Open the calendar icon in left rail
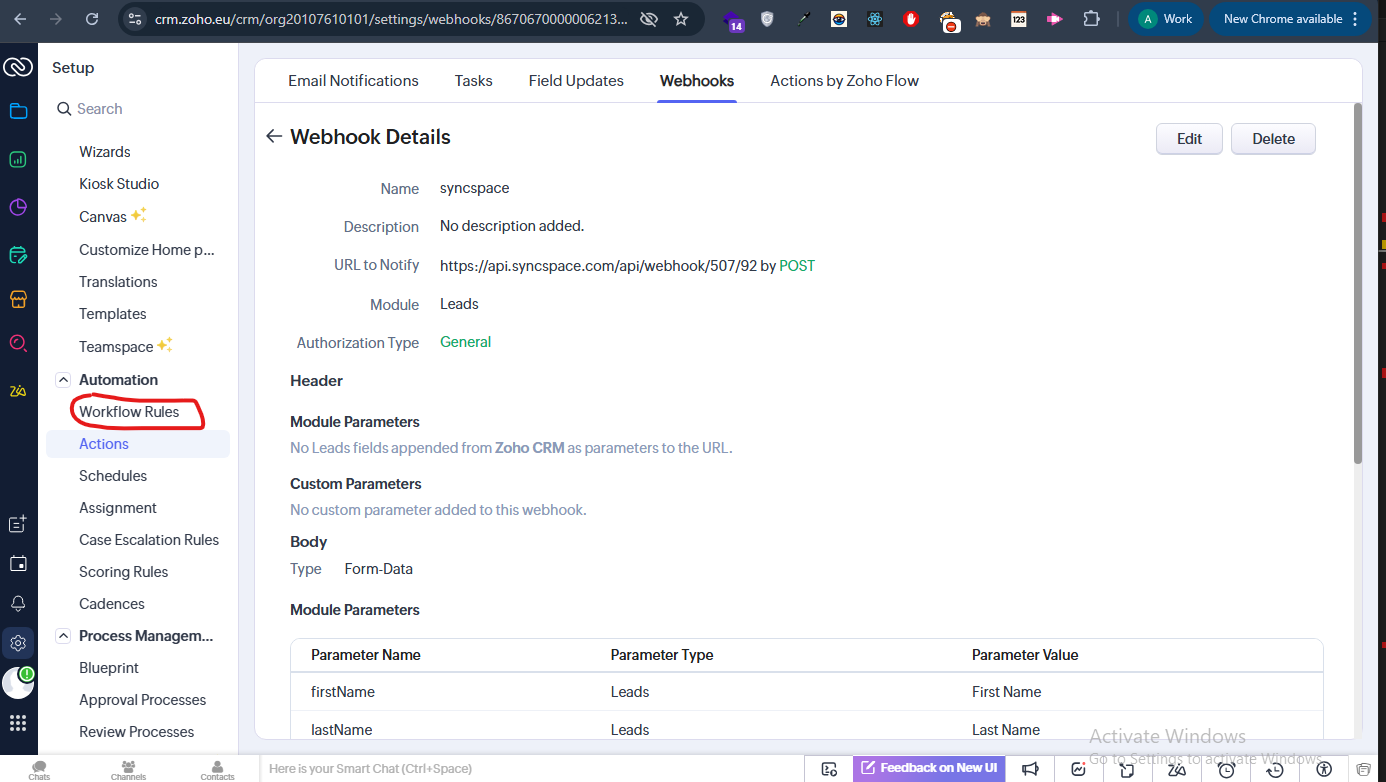 coord(18,564)
